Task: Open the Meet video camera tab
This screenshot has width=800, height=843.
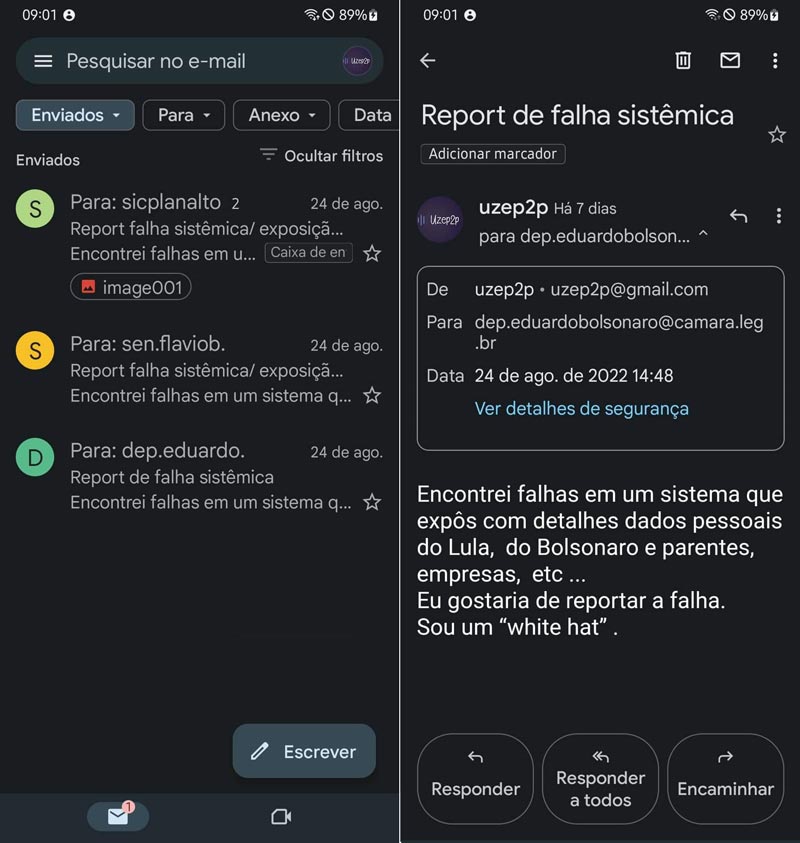Action: (x=281, y=817)
